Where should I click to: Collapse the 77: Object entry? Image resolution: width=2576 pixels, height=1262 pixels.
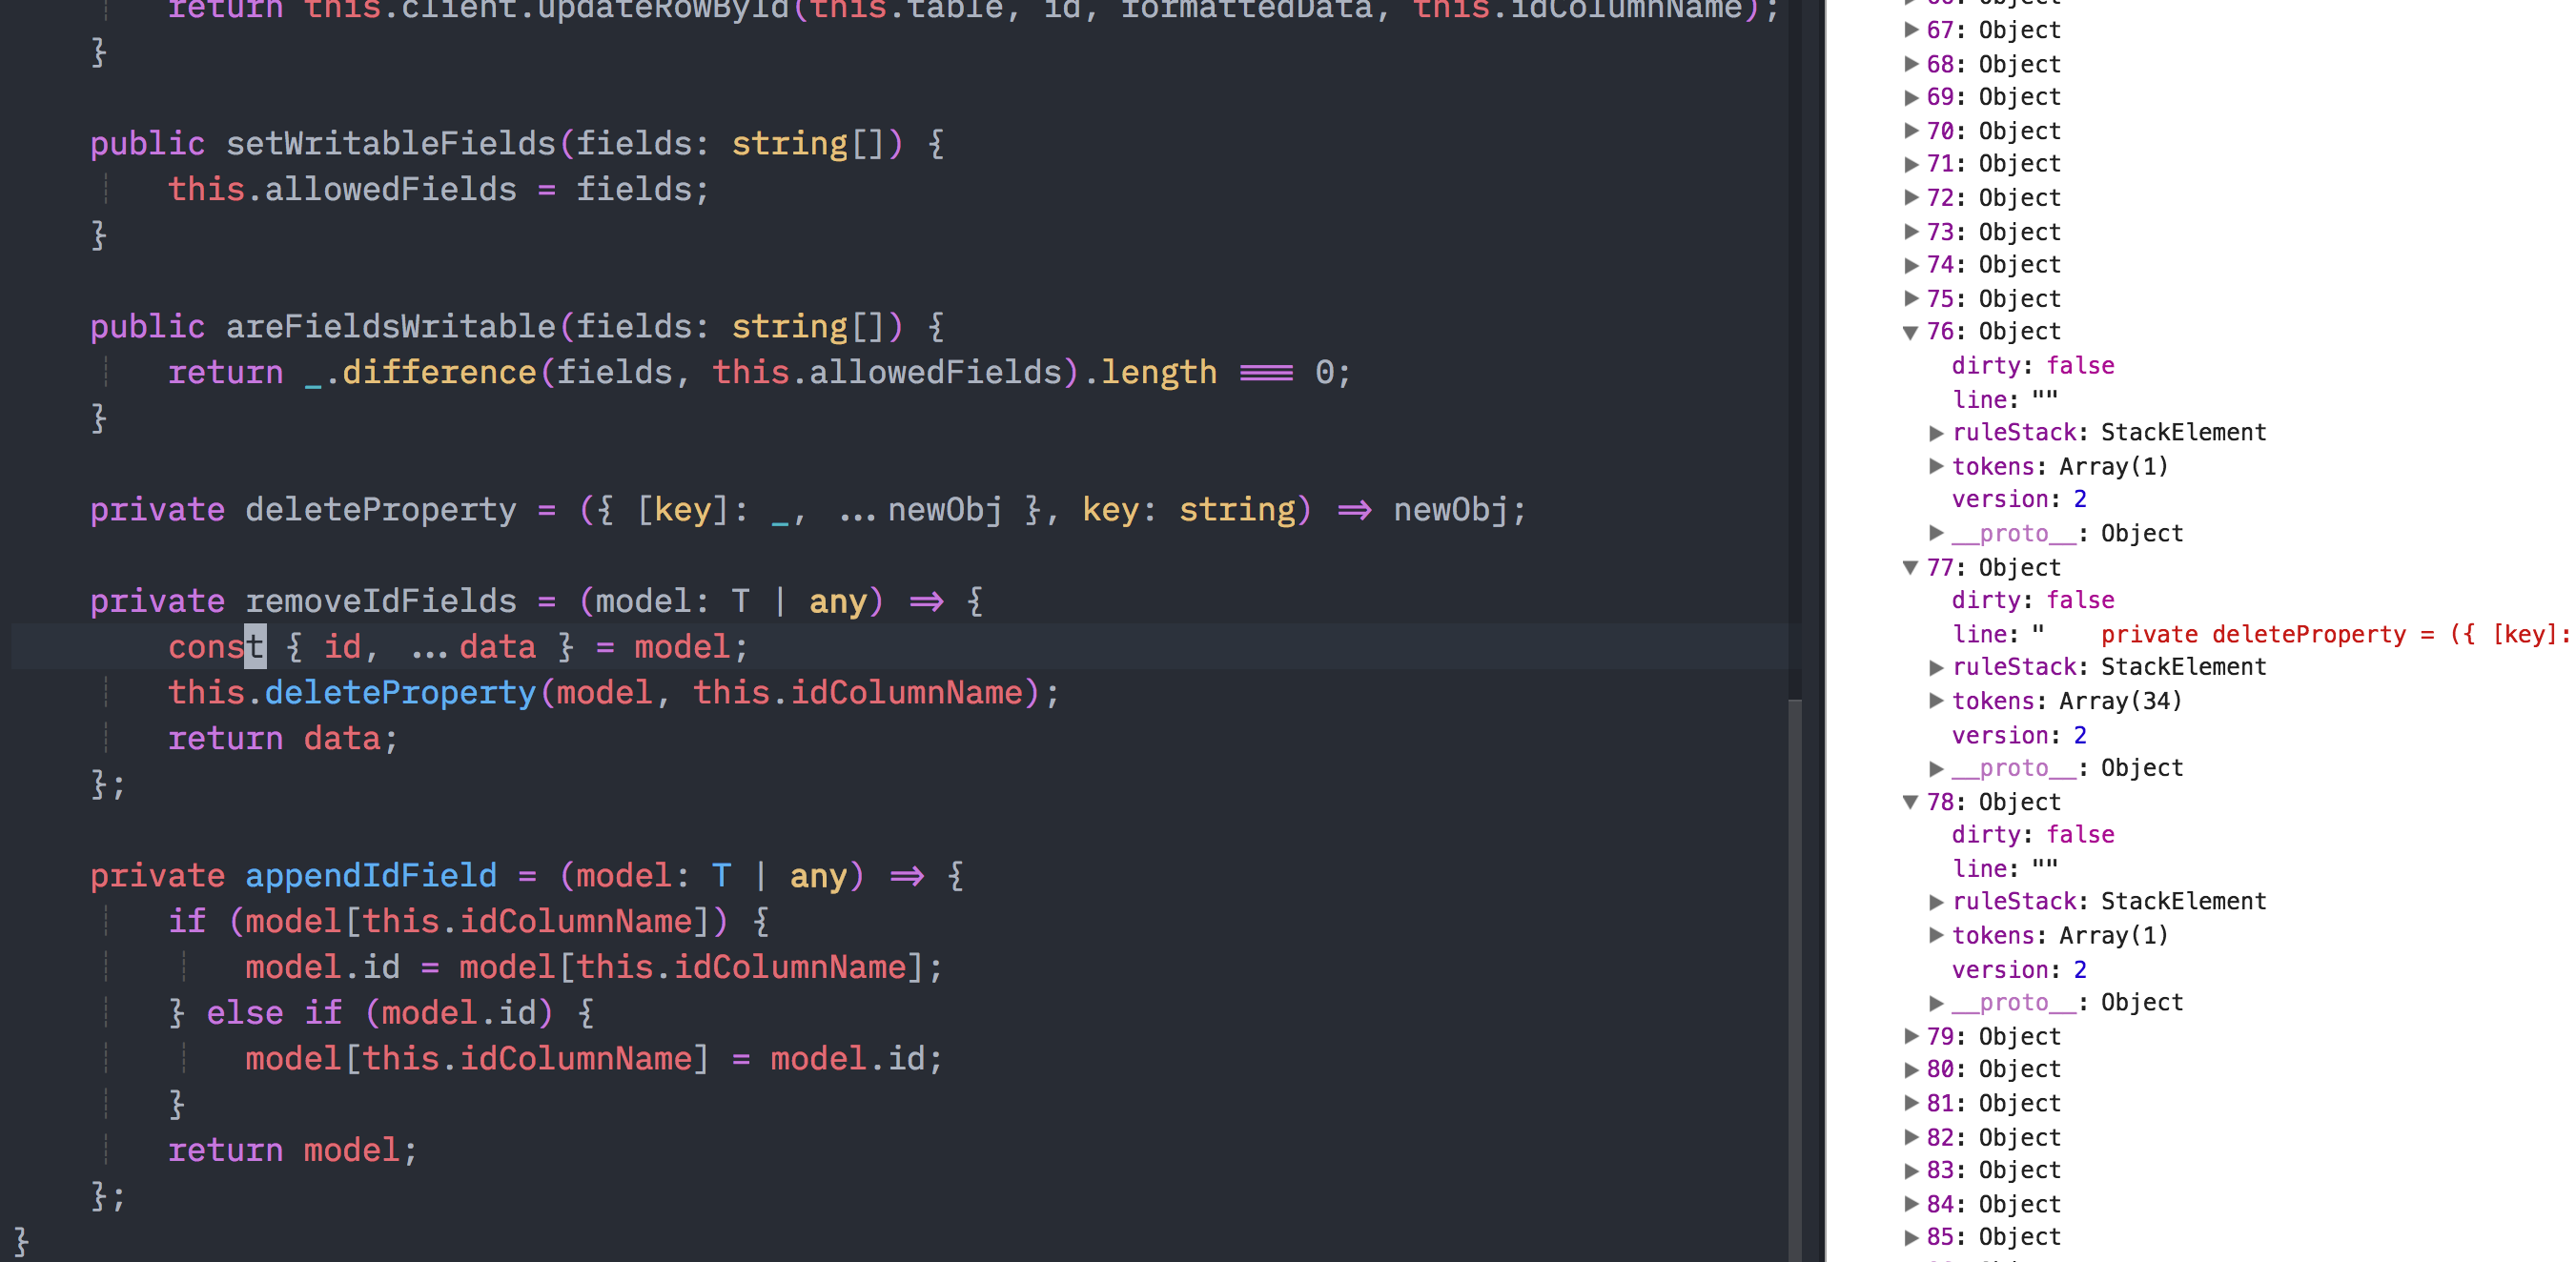(1910, 568)
